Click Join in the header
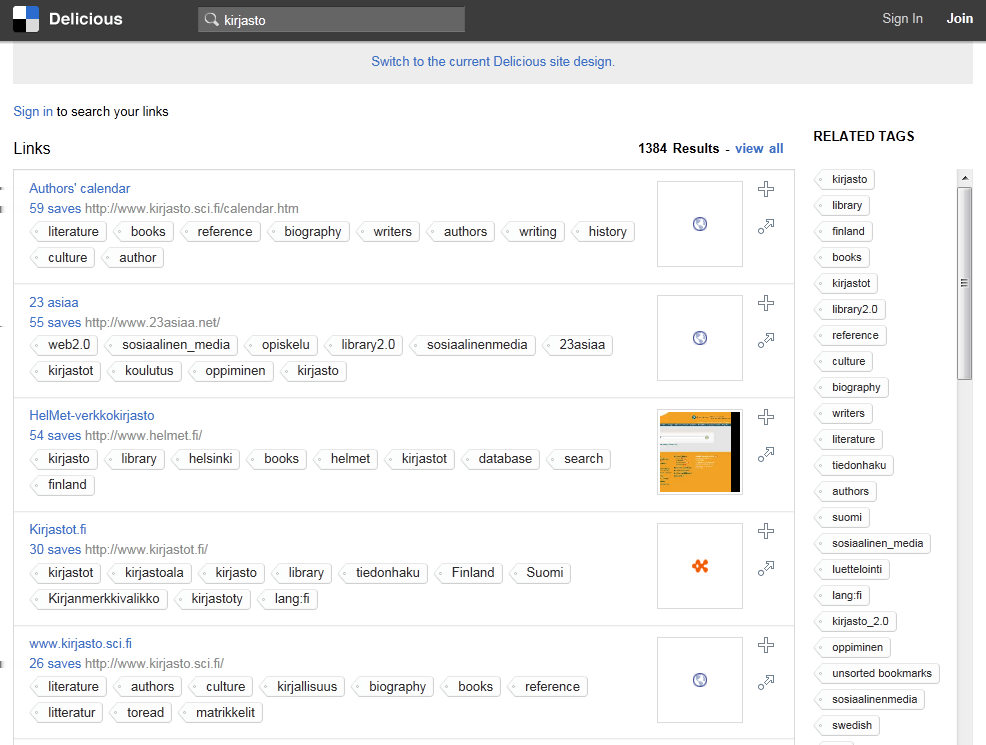Viewport: 986px width, 745px height. click(960, 19)
